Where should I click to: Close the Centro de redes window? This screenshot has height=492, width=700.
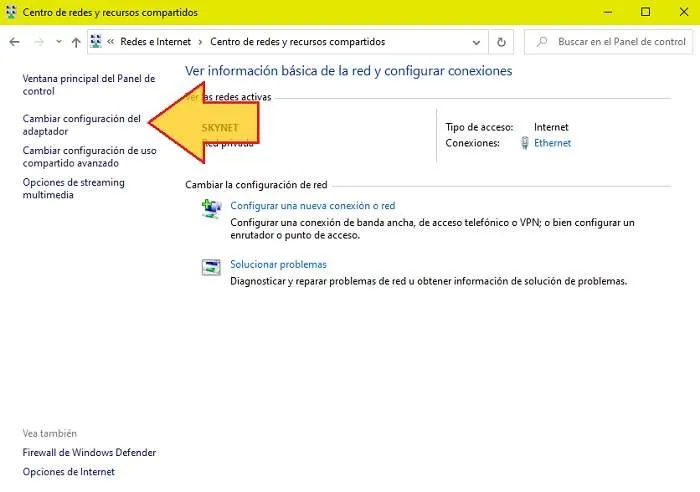pyautogui.click(x=683, y=12)
